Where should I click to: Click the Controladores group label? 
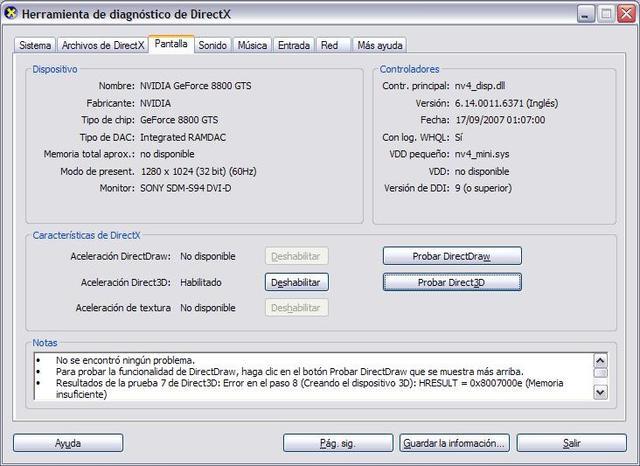409,69
